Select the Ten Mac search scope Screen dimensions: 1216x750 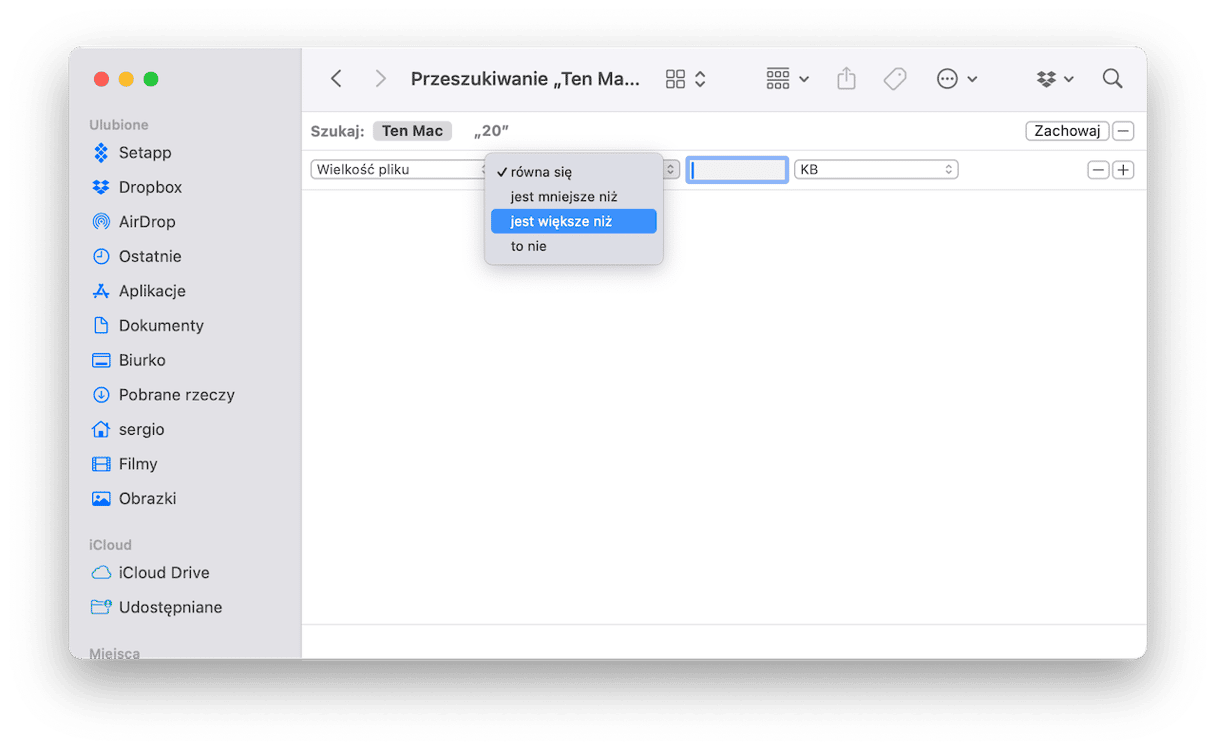coord(412,131)
